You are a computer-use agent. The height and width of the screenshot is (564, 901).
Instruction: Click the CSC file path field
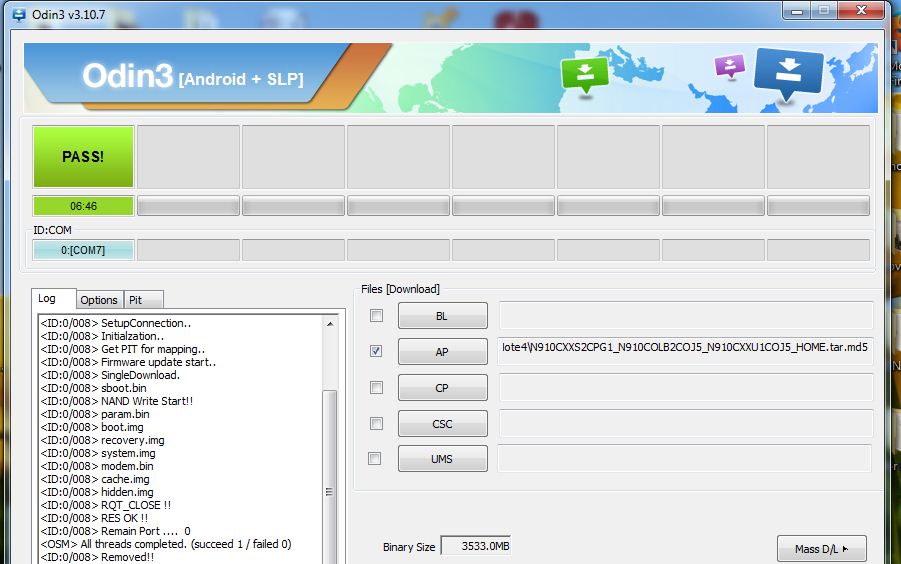coord(686,423)
